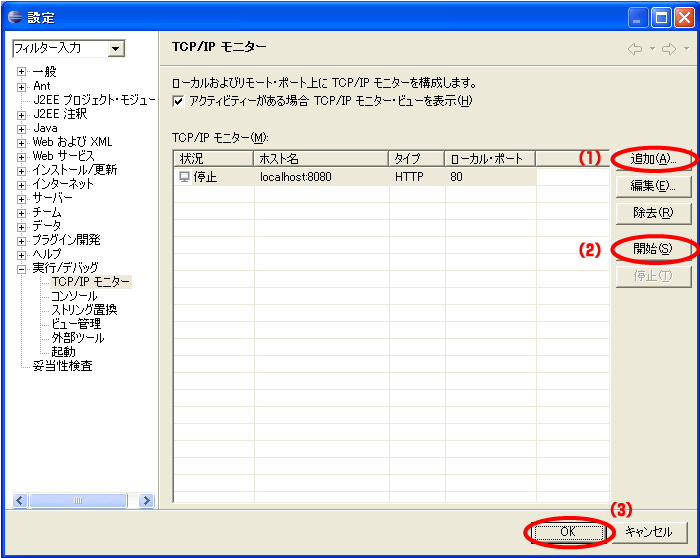Close the 設定 window

(684, 18)
